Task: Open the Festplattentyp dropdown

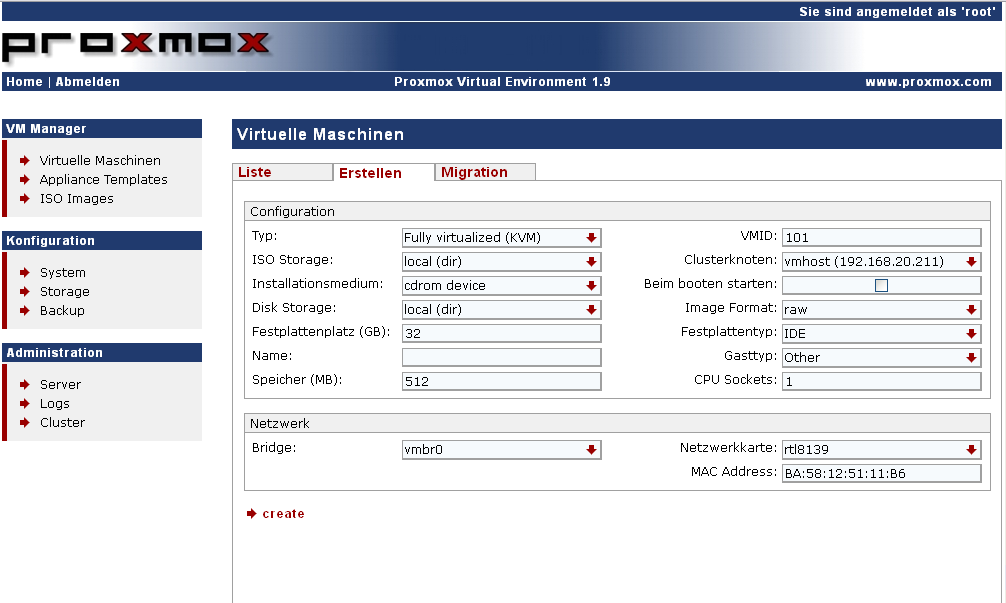Action: pyautogui.click(x=882, y=334)
